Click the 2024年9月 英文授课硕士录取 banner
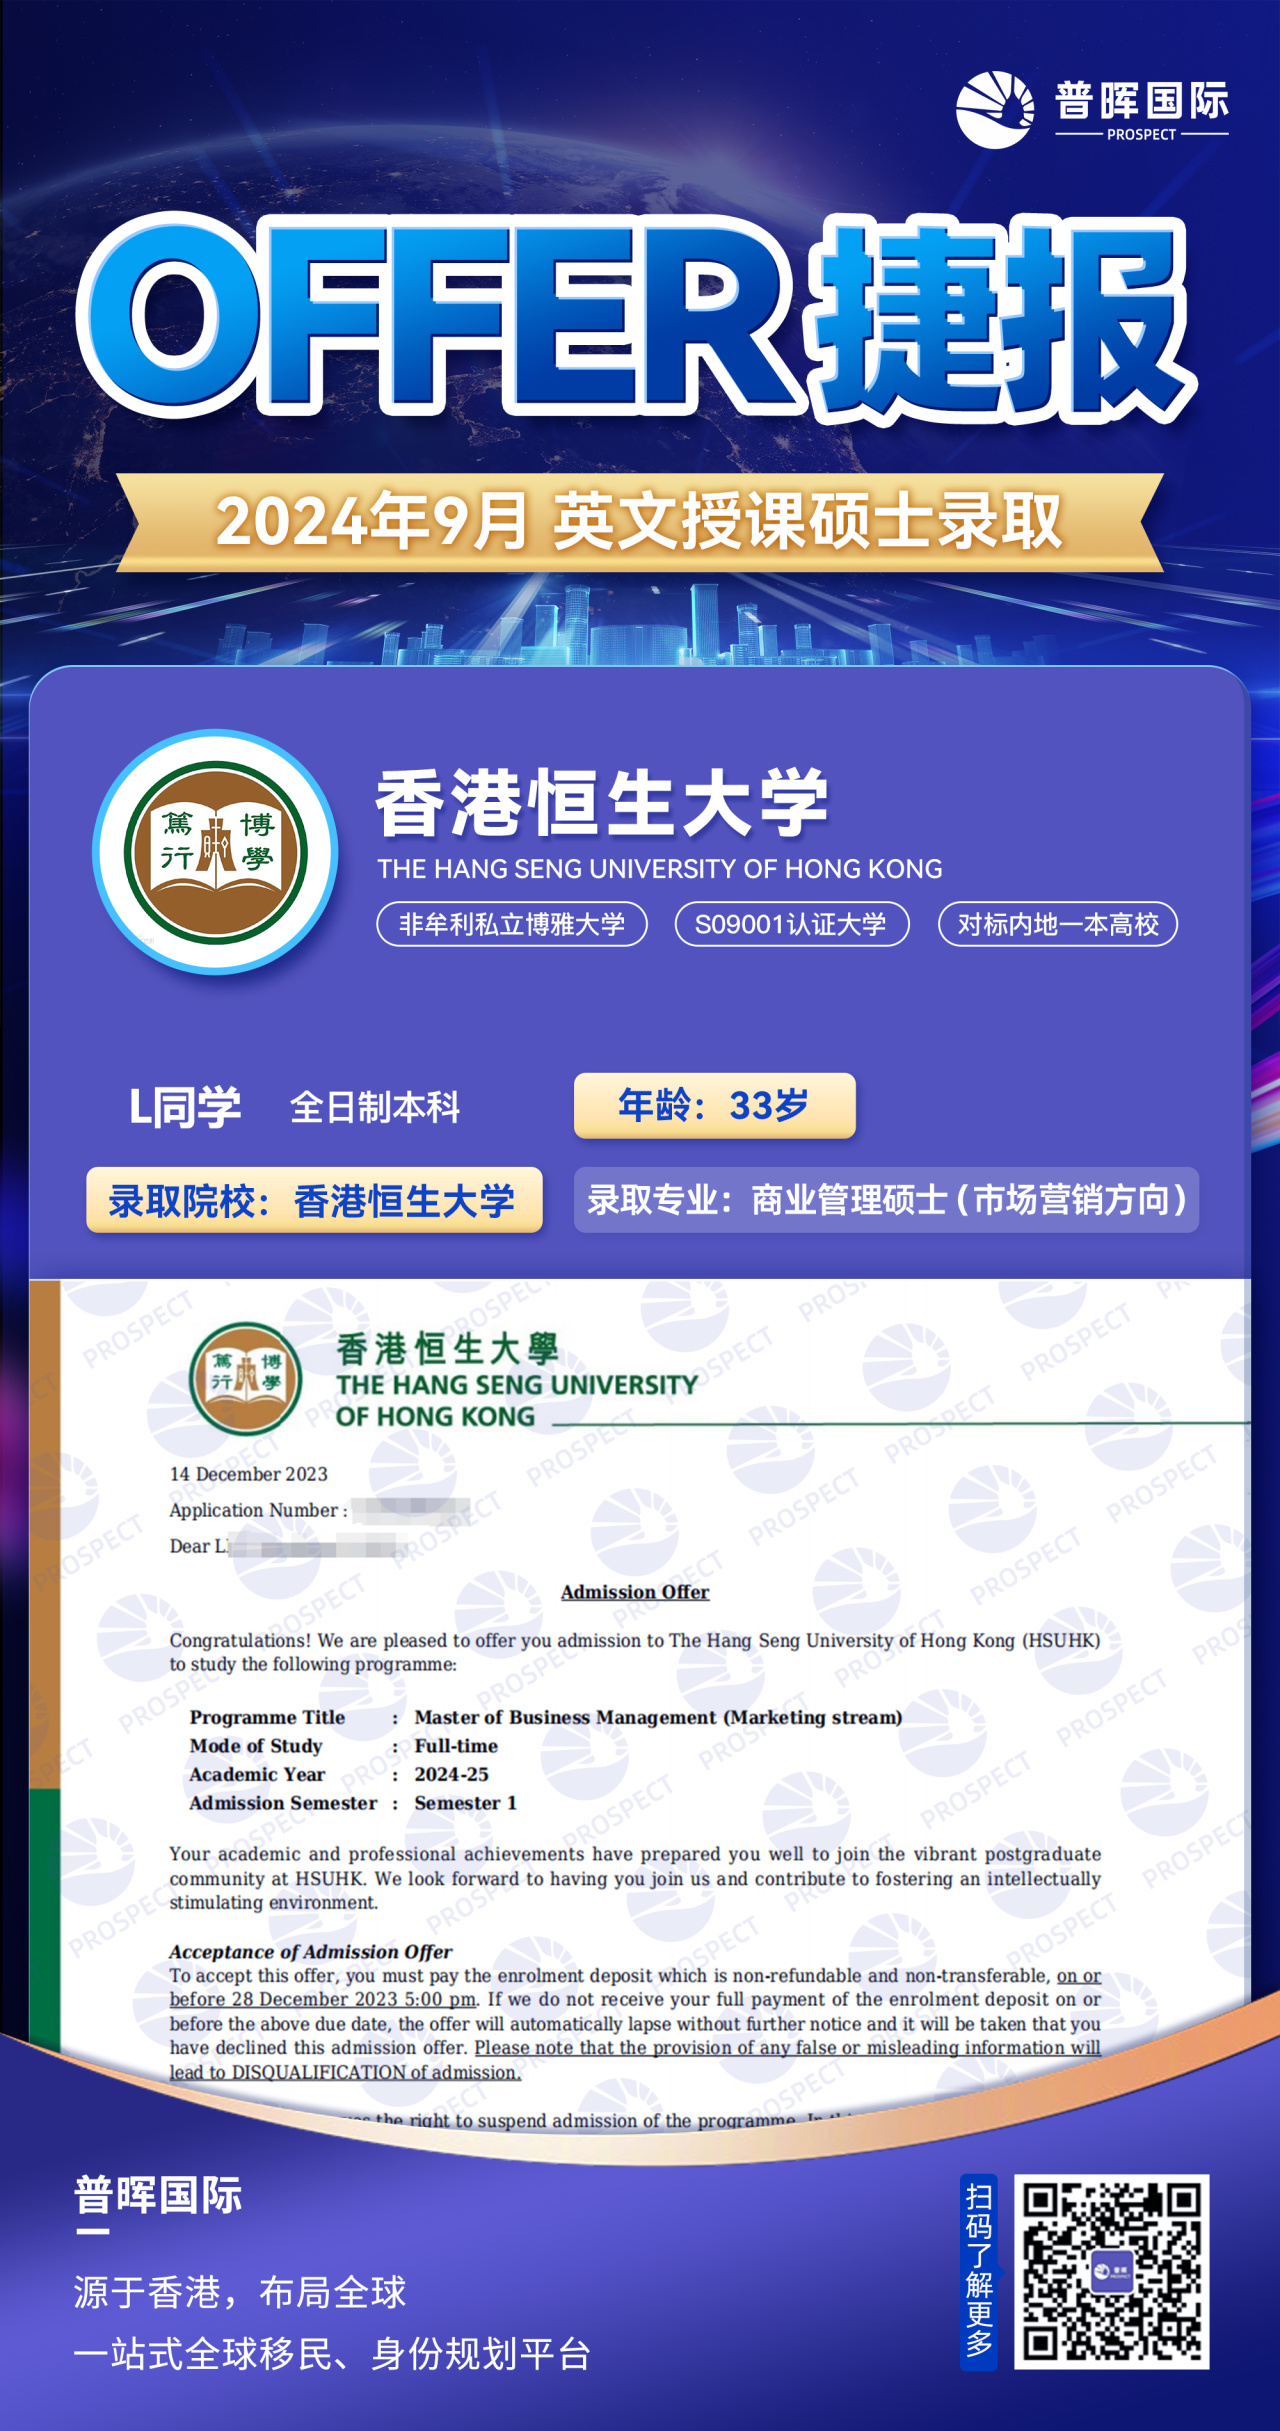 click(x=640, y=522)
